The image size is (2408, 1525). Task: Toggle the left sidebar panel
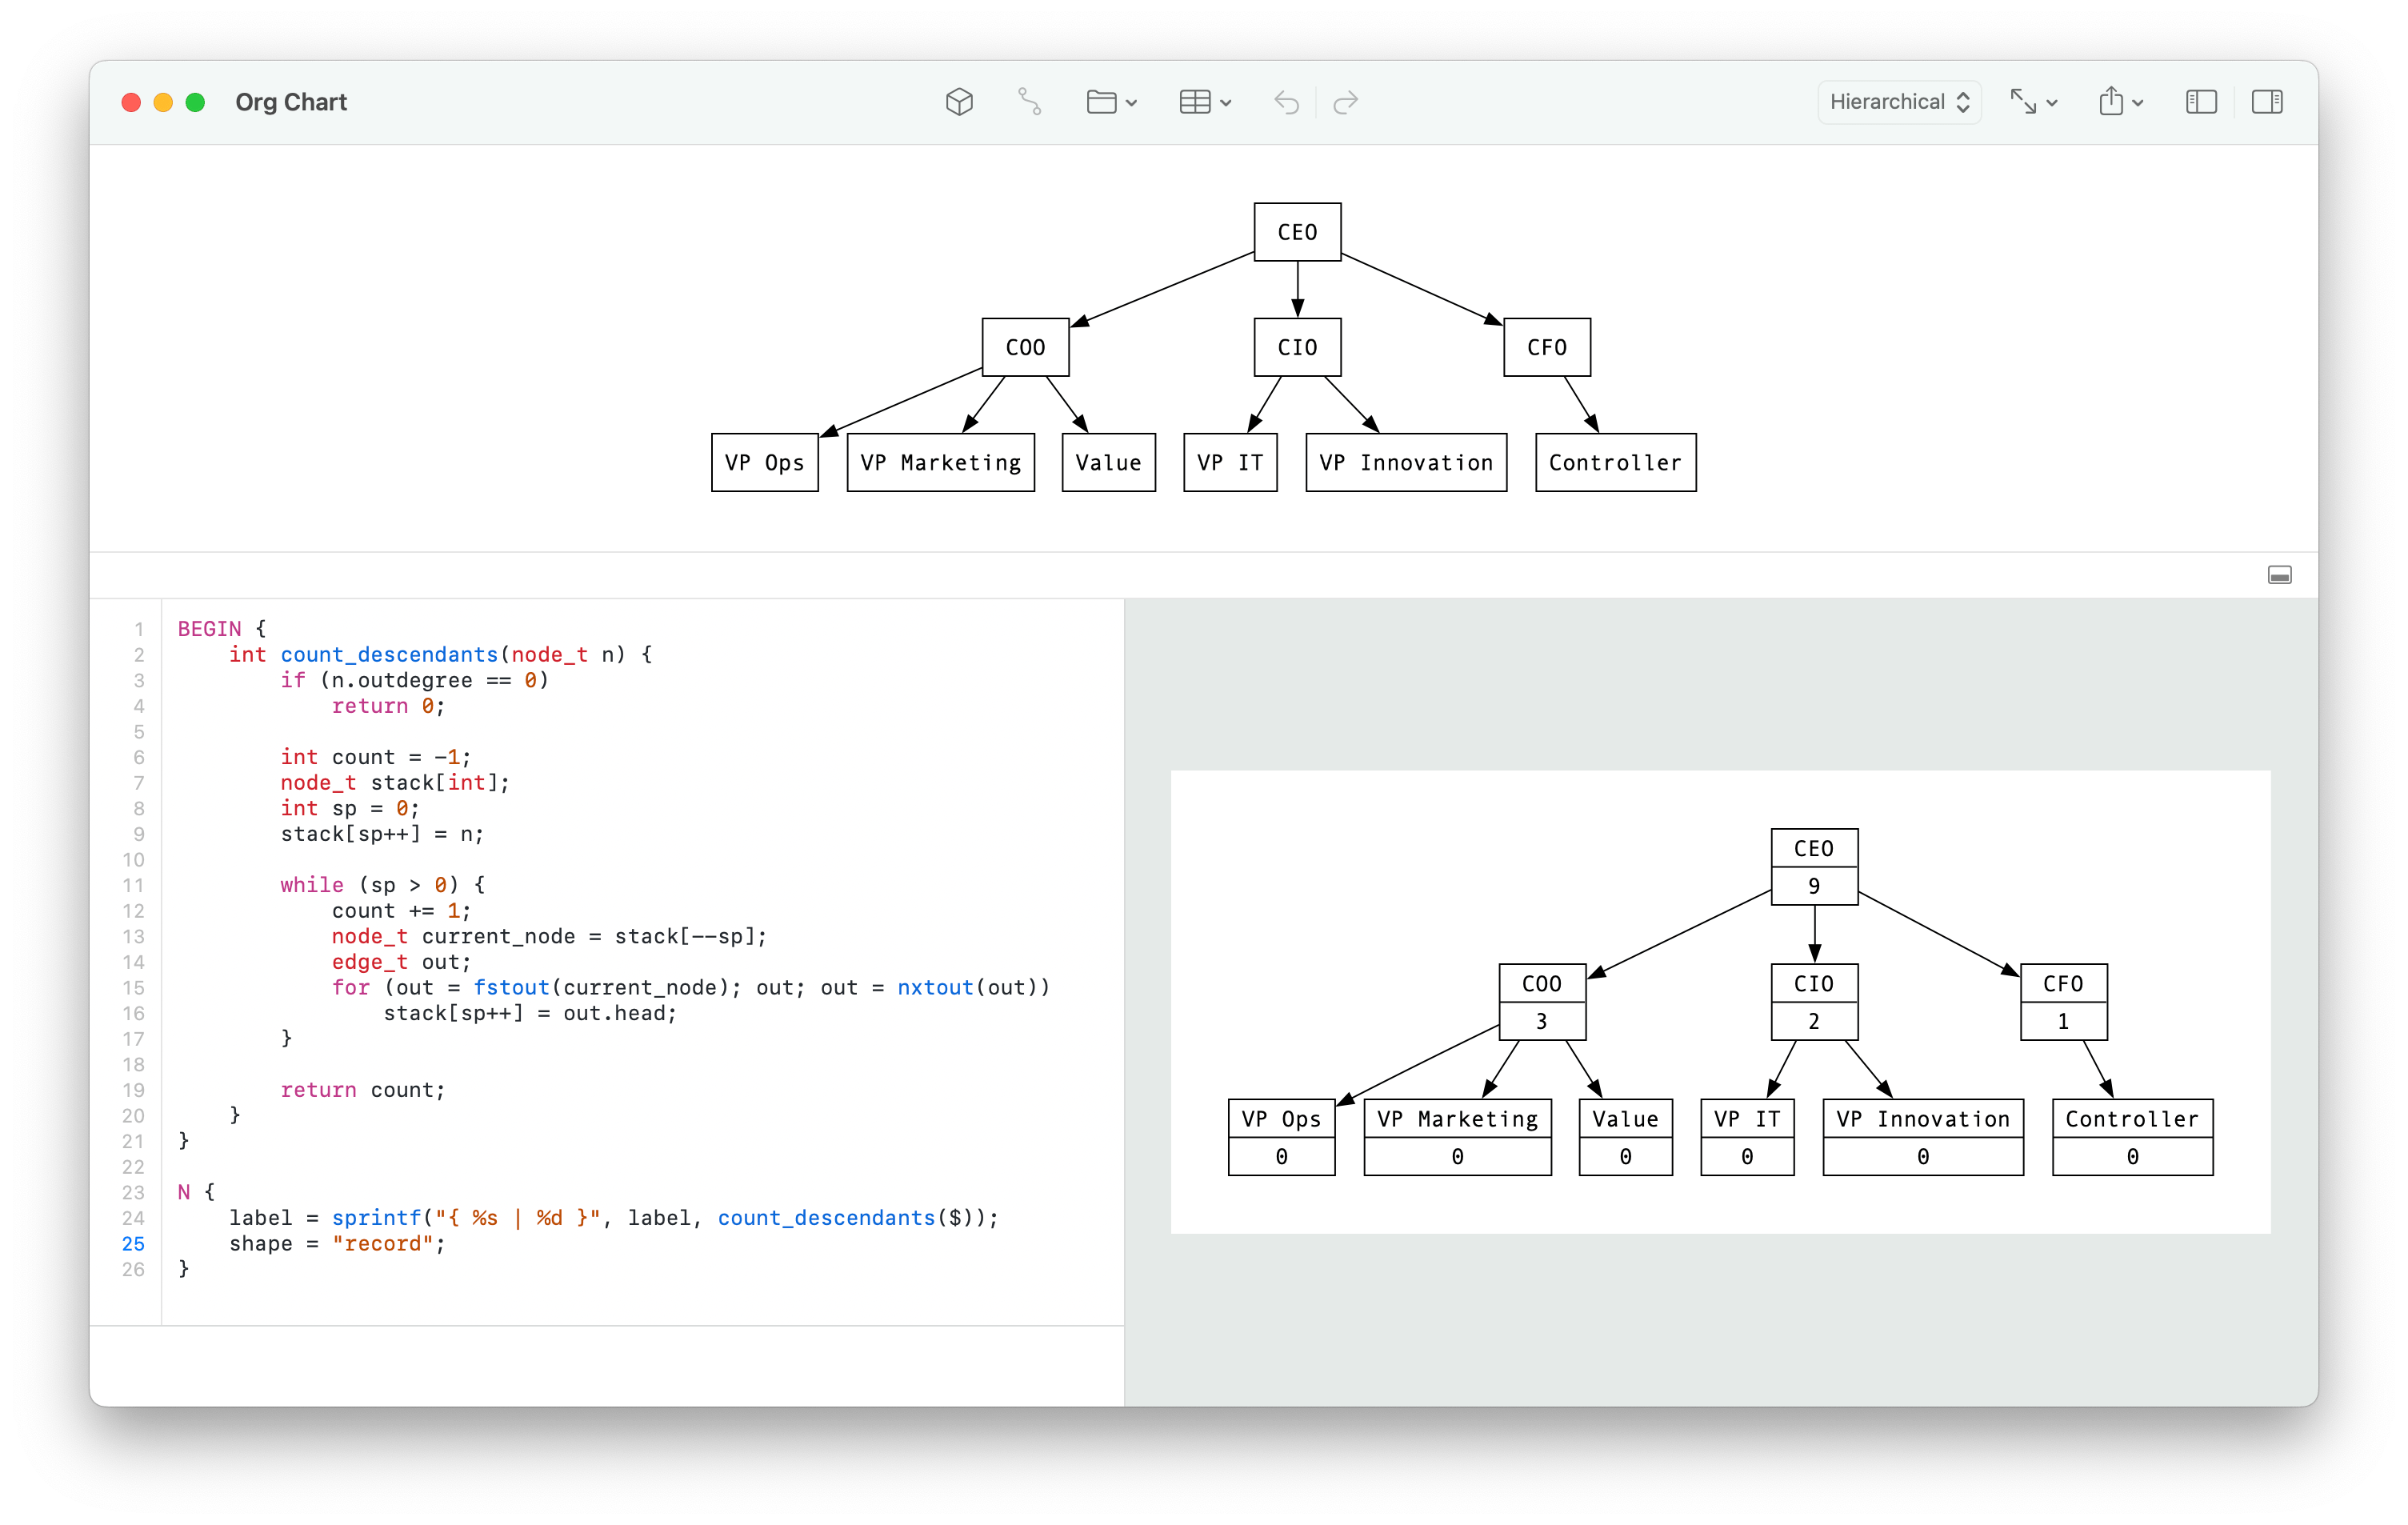click(x=2201, y=102)
